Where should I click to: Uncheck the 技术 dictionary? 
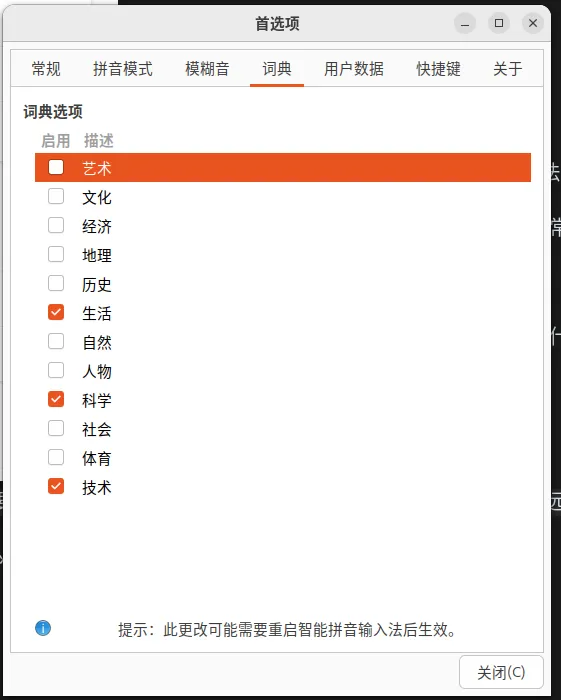(56, 487)
